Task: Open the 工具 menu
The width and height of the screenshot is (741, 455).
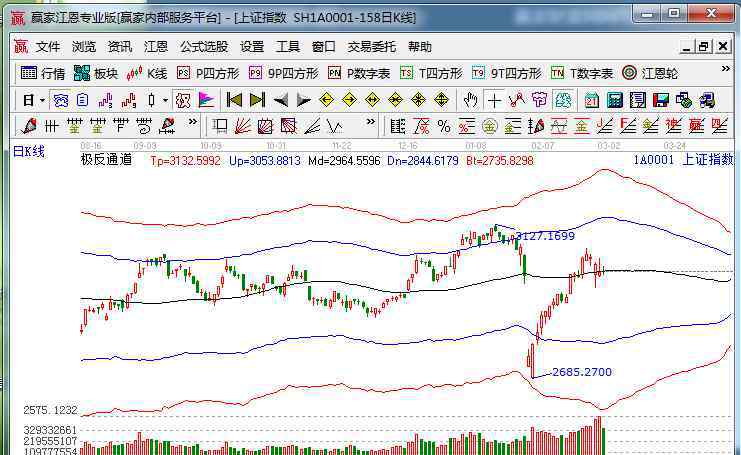Action: [x=288, y=47]
